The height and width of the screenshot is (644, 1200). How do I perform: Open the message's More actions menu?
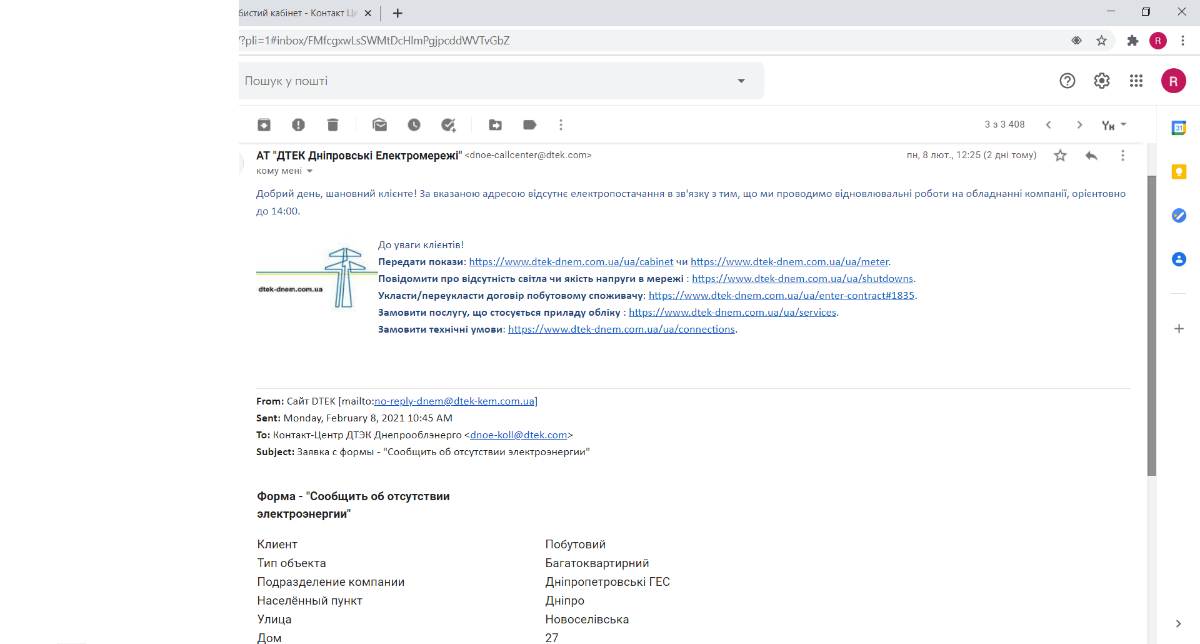tap(1123, 155)
